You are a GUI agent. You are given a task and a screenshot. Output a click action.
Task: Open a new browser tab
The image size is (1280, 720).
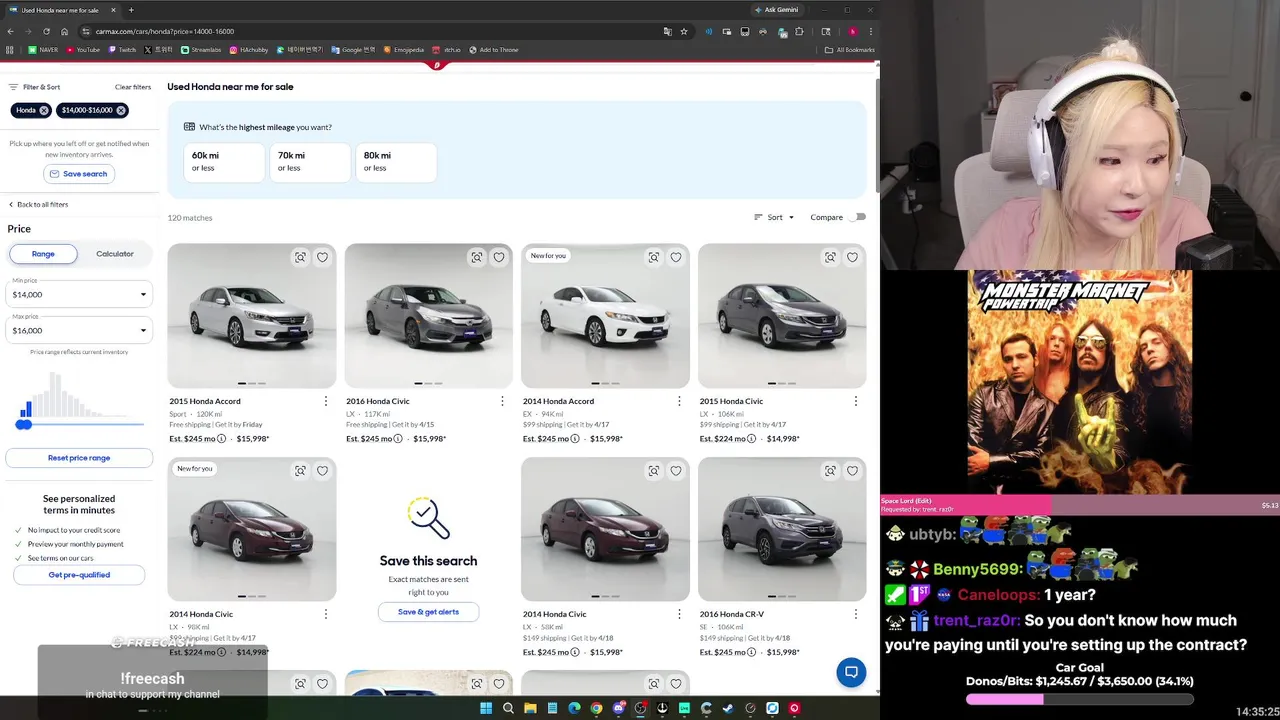point(131,10)
